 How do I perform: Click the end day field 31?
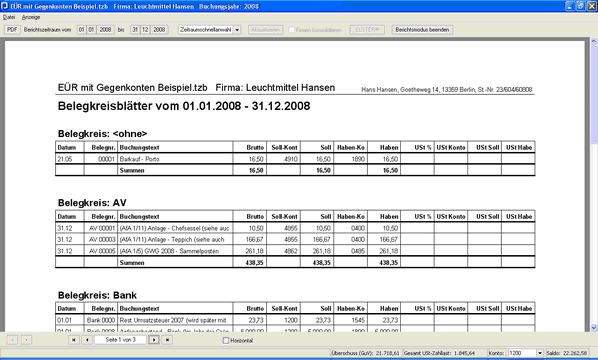(135, 30)
